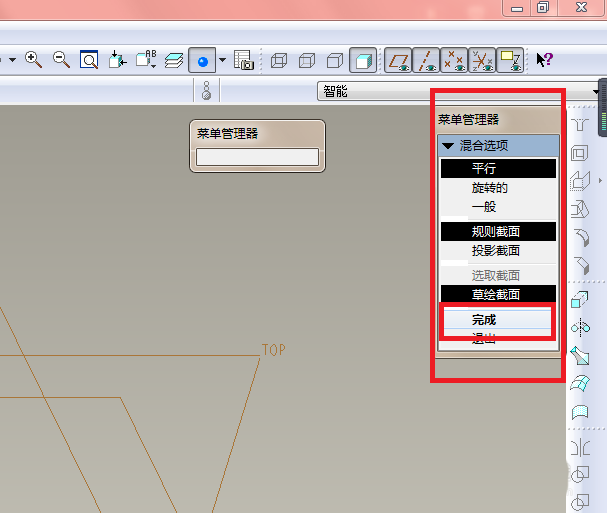Toggle datum plane visibility
Viewport: 609px width, 514px height.
pos(398,61)
